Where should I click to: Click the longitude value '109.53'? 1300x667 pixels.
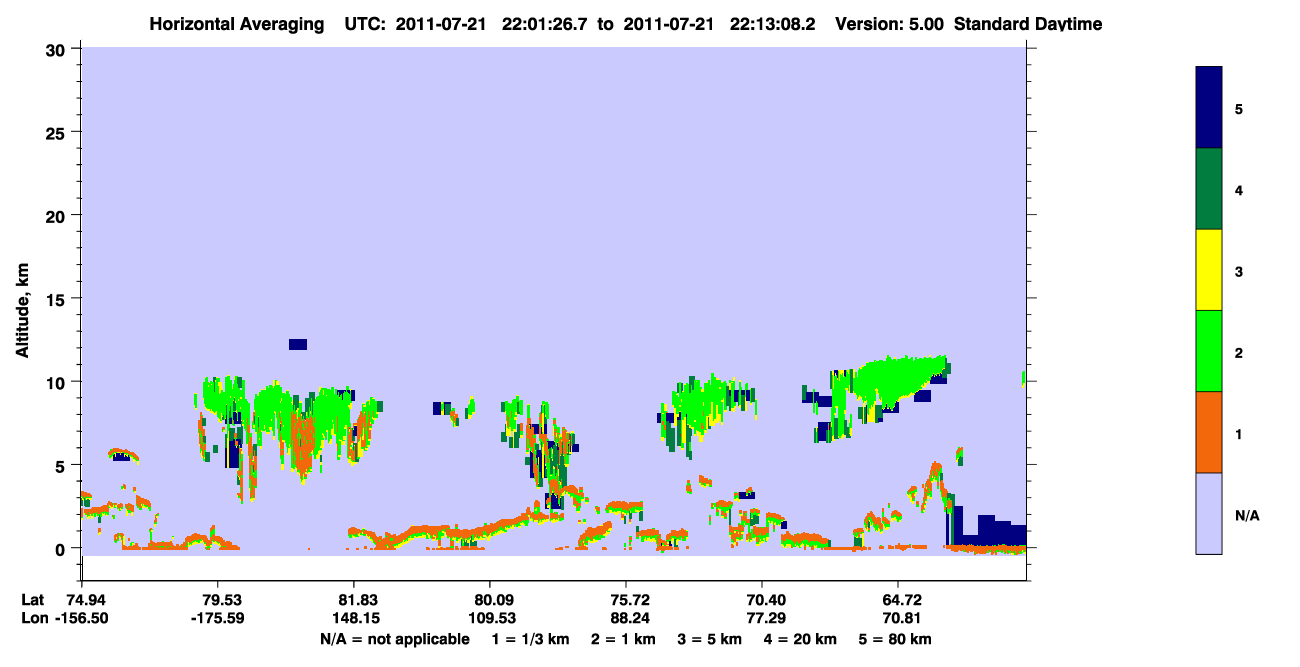click(x=490, y=618)
